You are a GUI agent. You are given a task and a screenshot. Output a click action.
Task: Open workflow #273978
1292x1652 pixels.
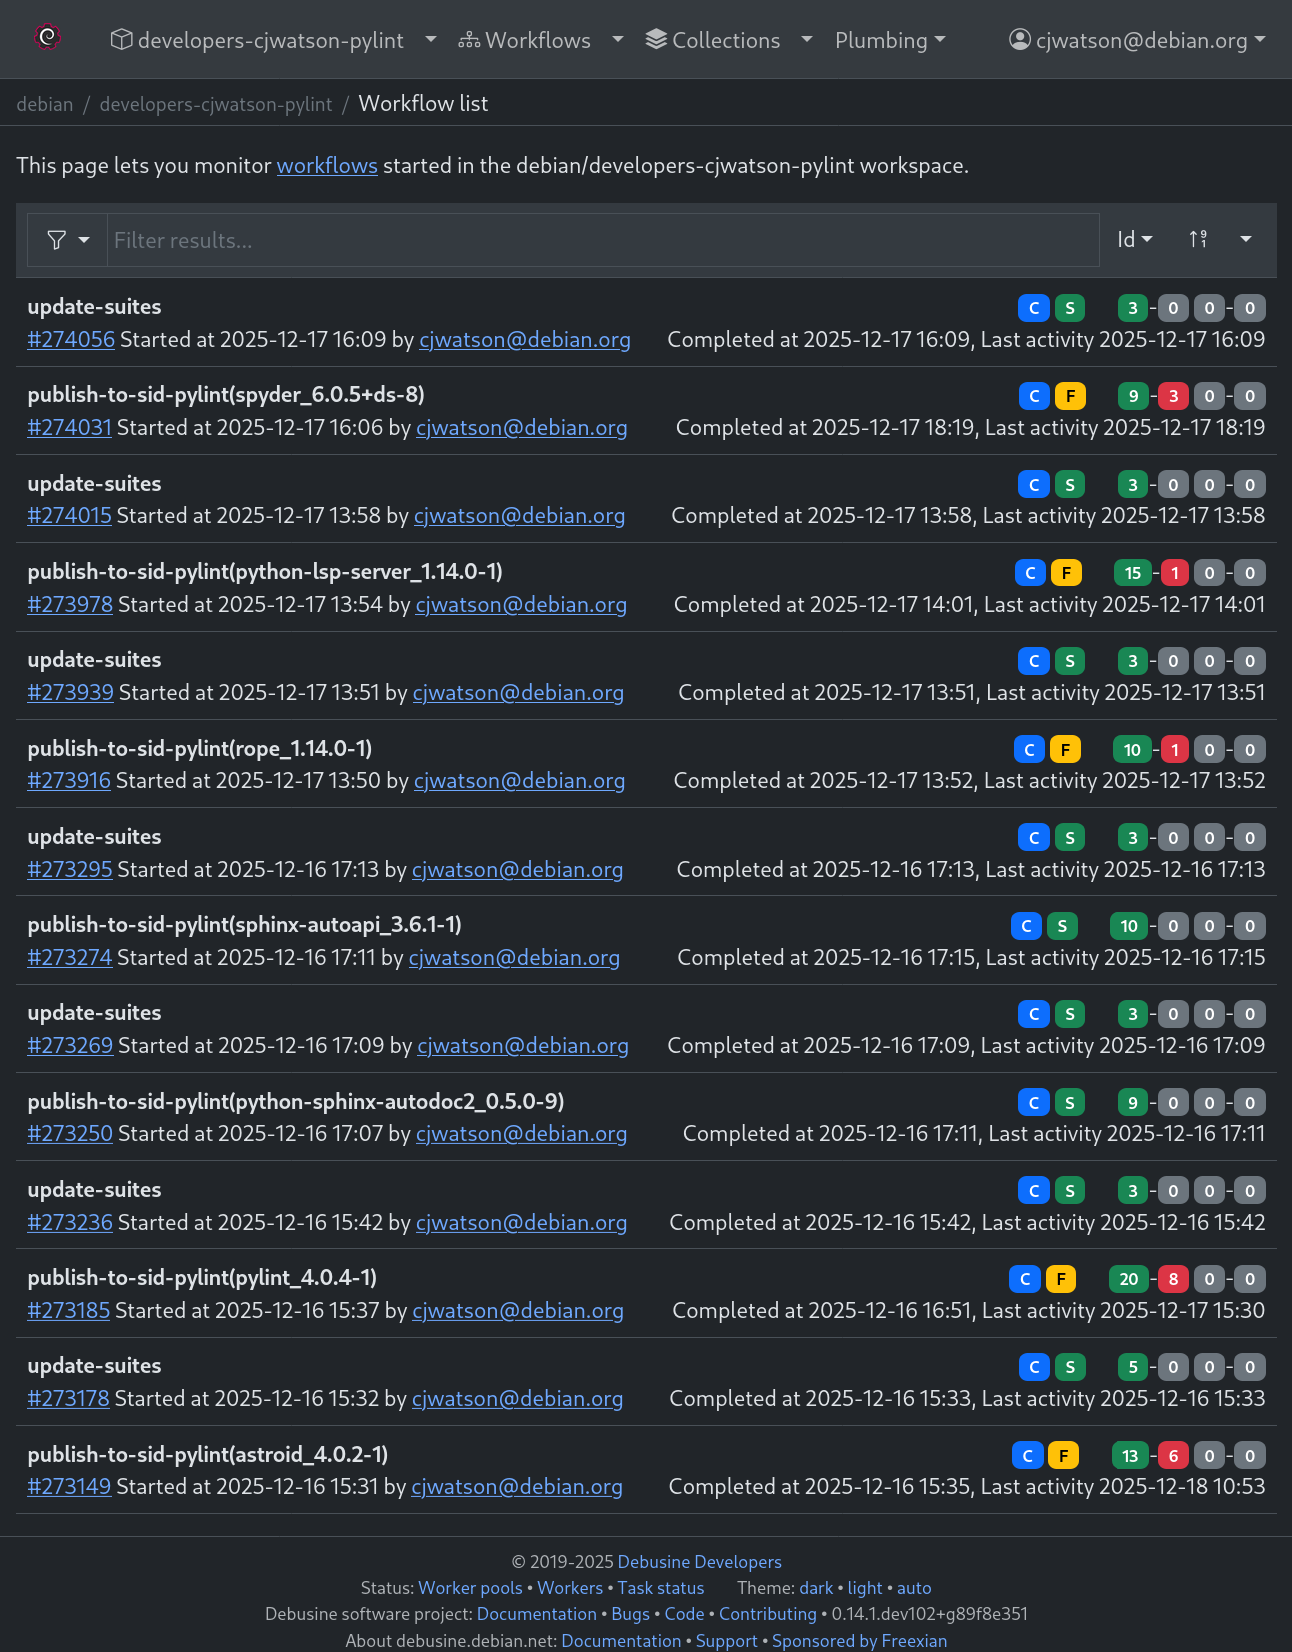[x=70, y=605]
